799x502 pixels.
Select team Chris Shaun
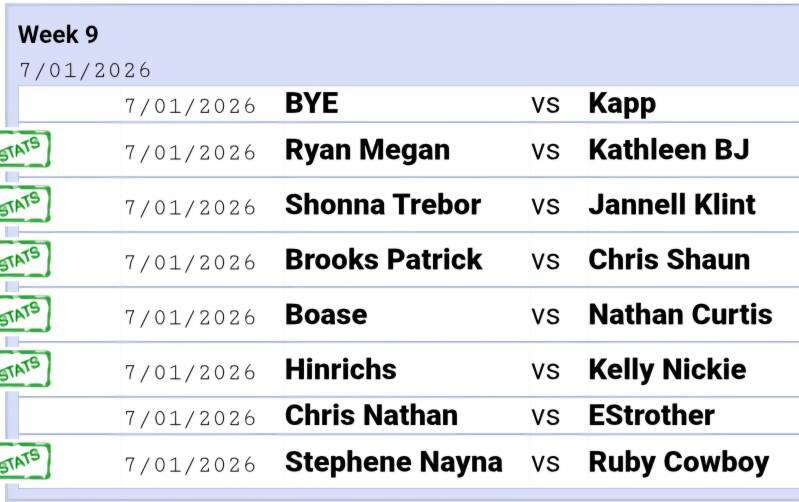point(669,260)
